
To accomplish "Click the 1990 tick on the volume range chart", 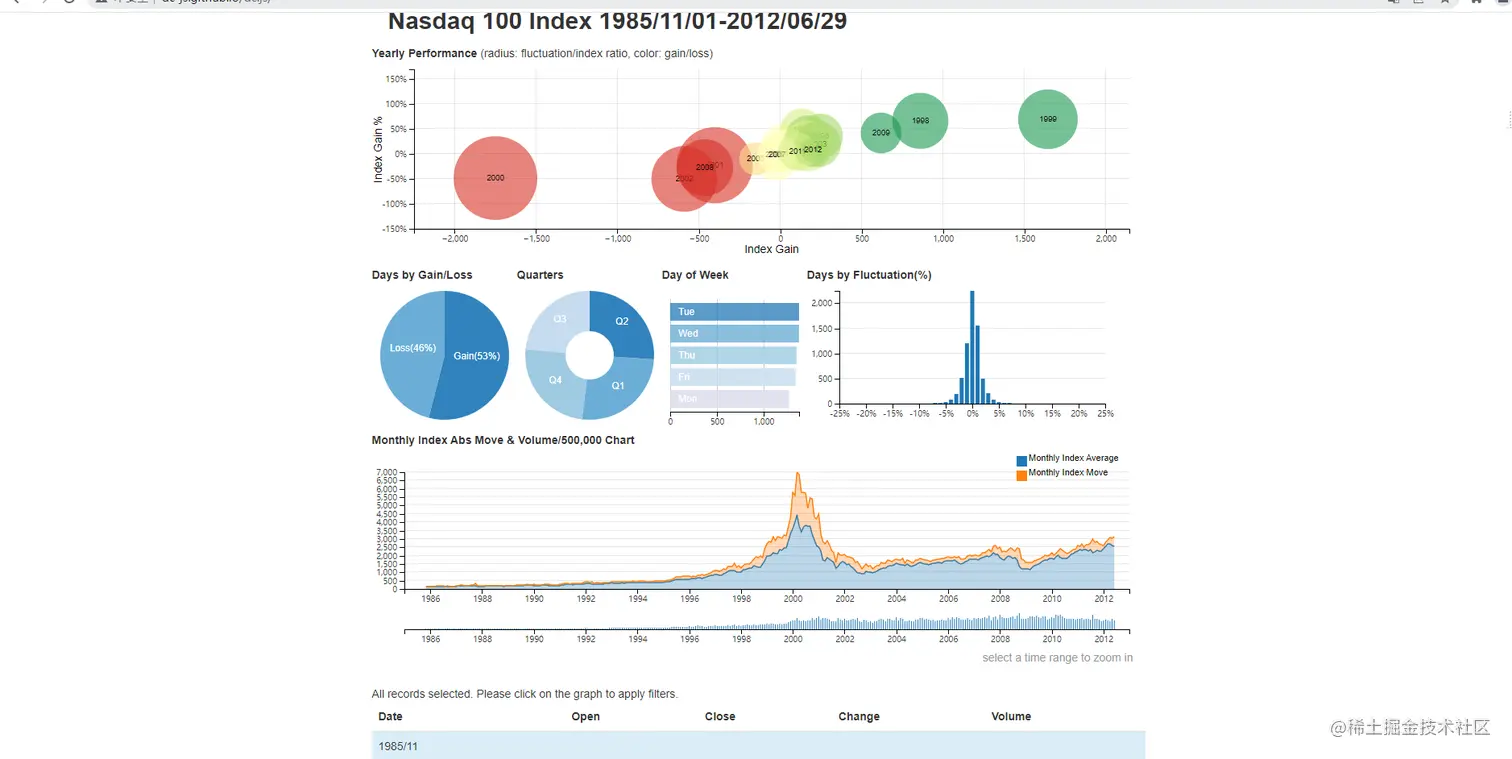I will (x=534, y=638).
